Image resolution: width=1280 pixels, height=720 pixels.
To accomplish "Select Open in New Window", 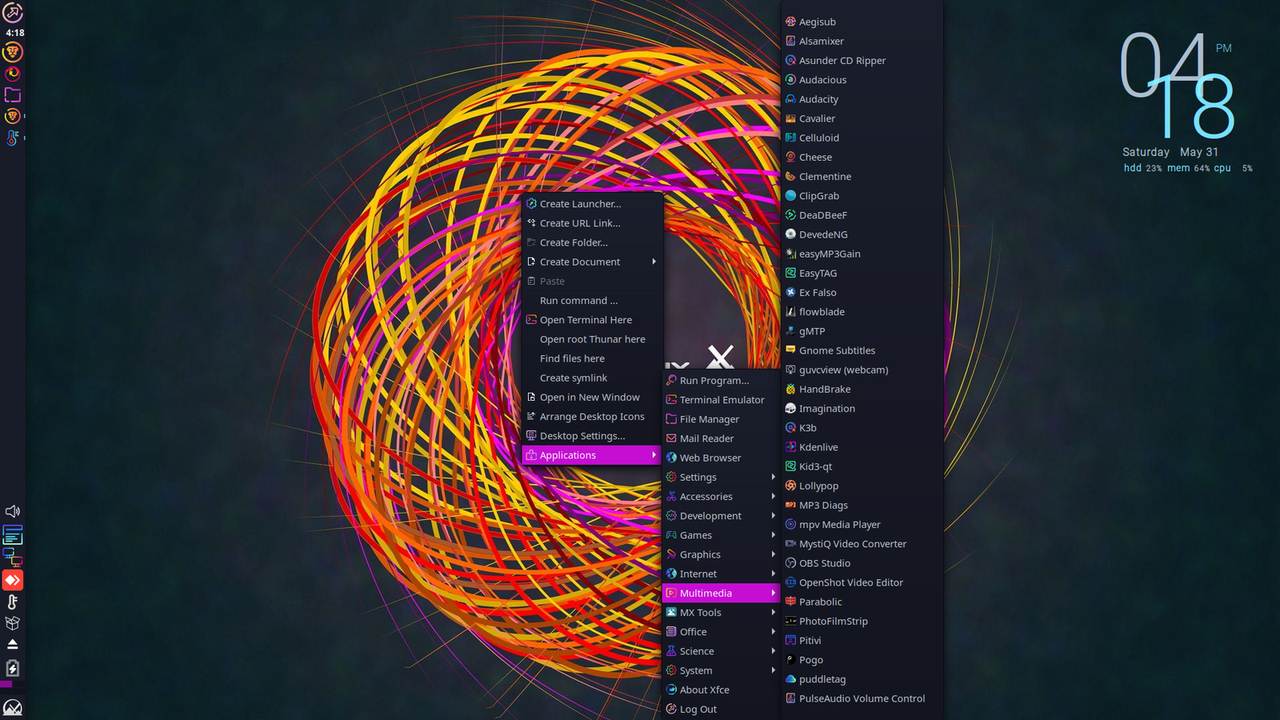I will click(592, 397).
